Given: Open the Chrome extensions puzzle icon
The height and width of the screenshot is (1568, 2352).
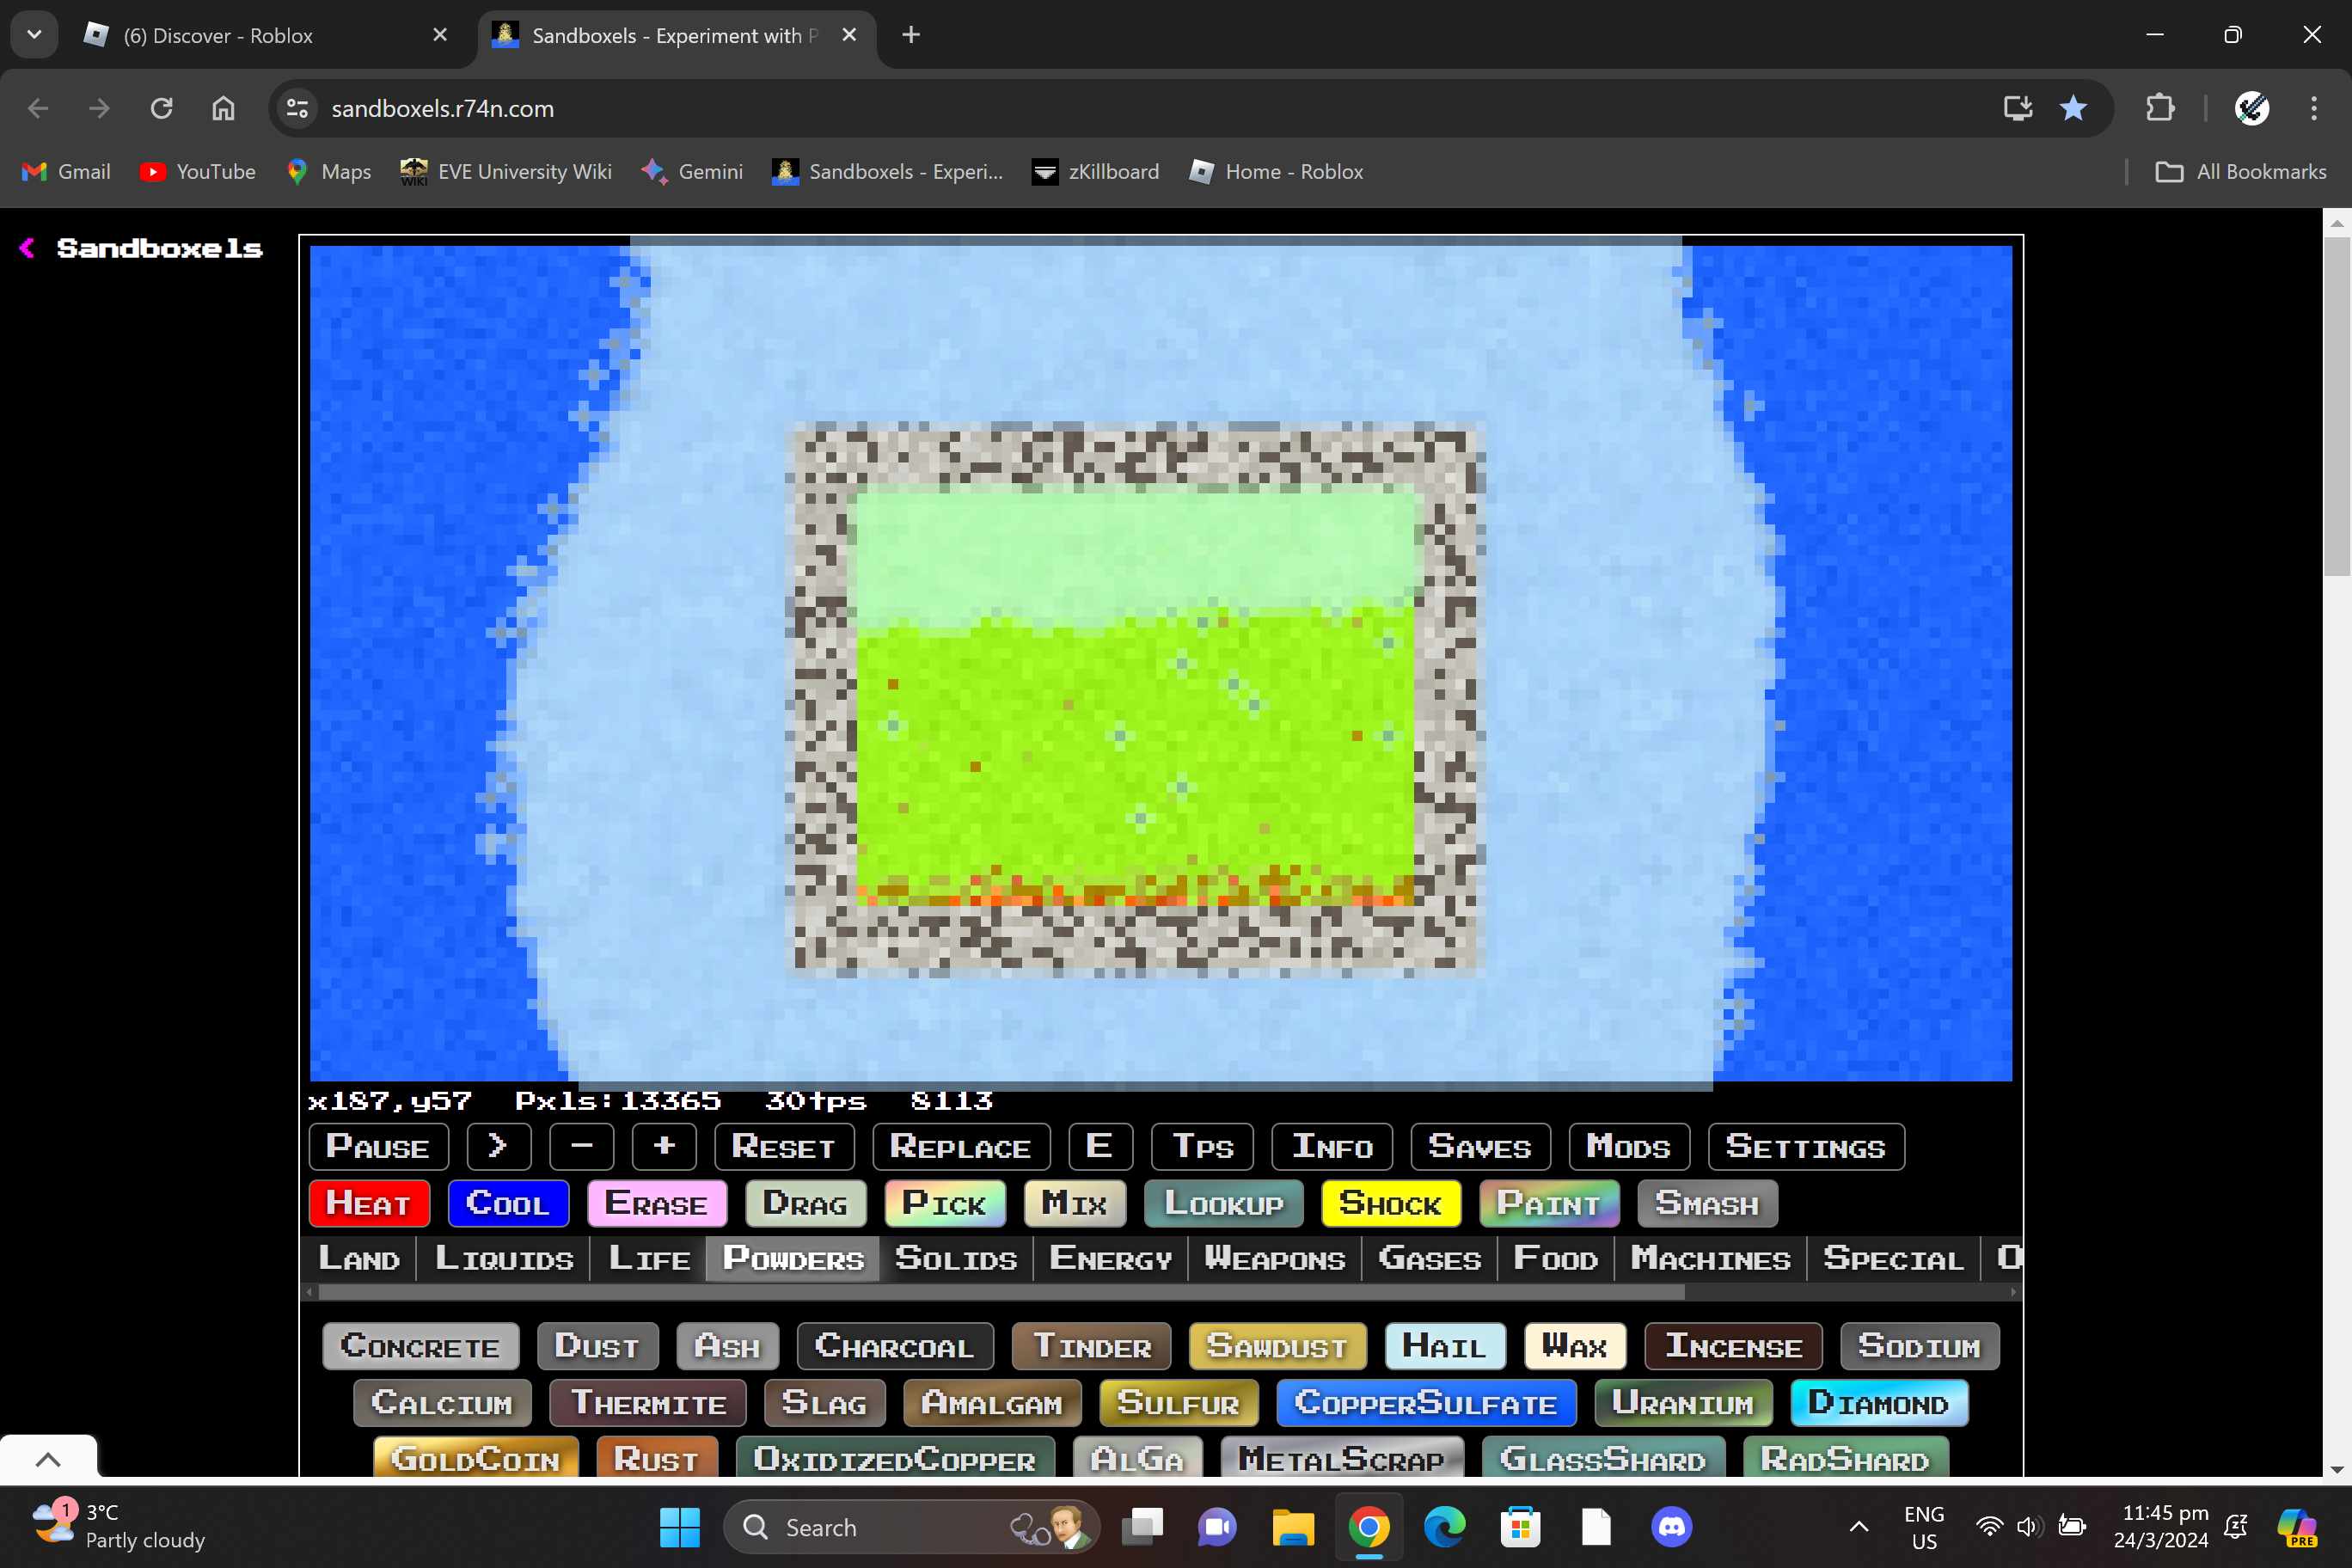Looking at the screenshot, I should [x=2160, y=108].
